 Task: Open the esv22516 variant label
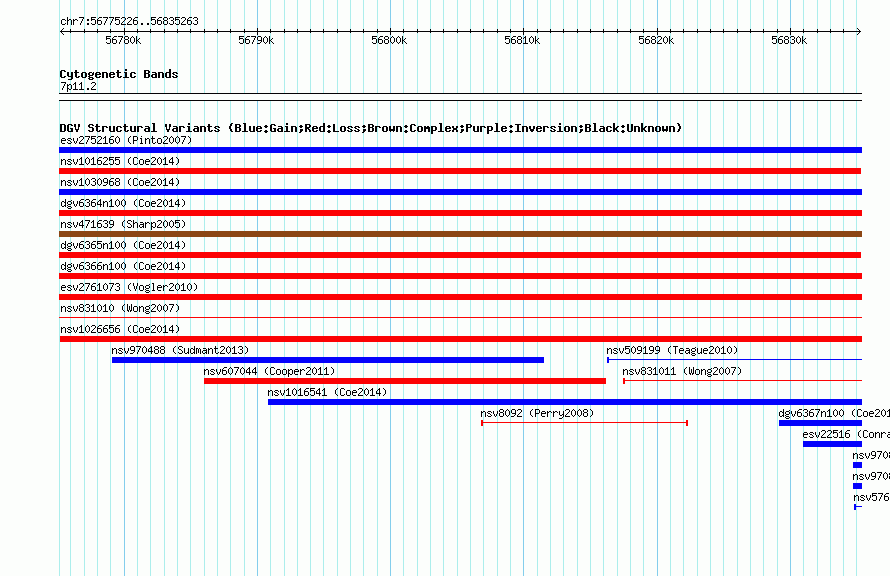[846, 434]
